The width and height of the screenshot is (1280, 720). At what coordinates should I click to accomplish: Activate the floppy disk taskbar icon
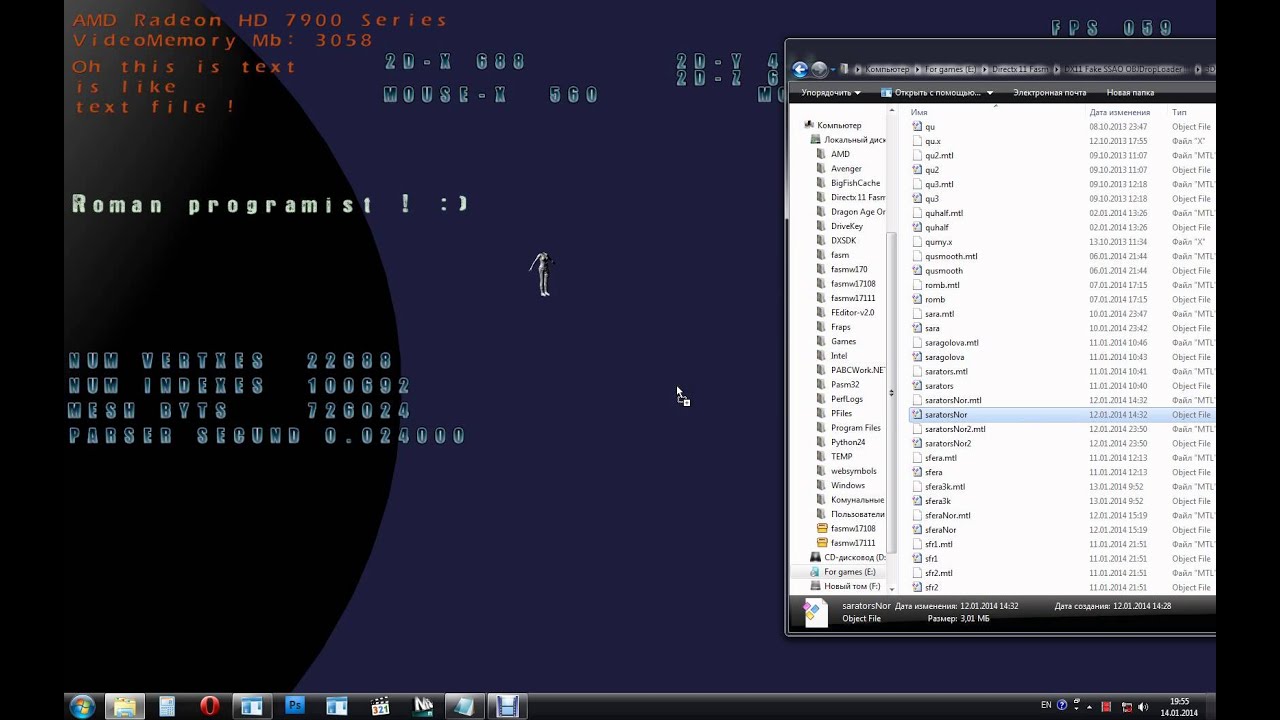tap(507, 707)
